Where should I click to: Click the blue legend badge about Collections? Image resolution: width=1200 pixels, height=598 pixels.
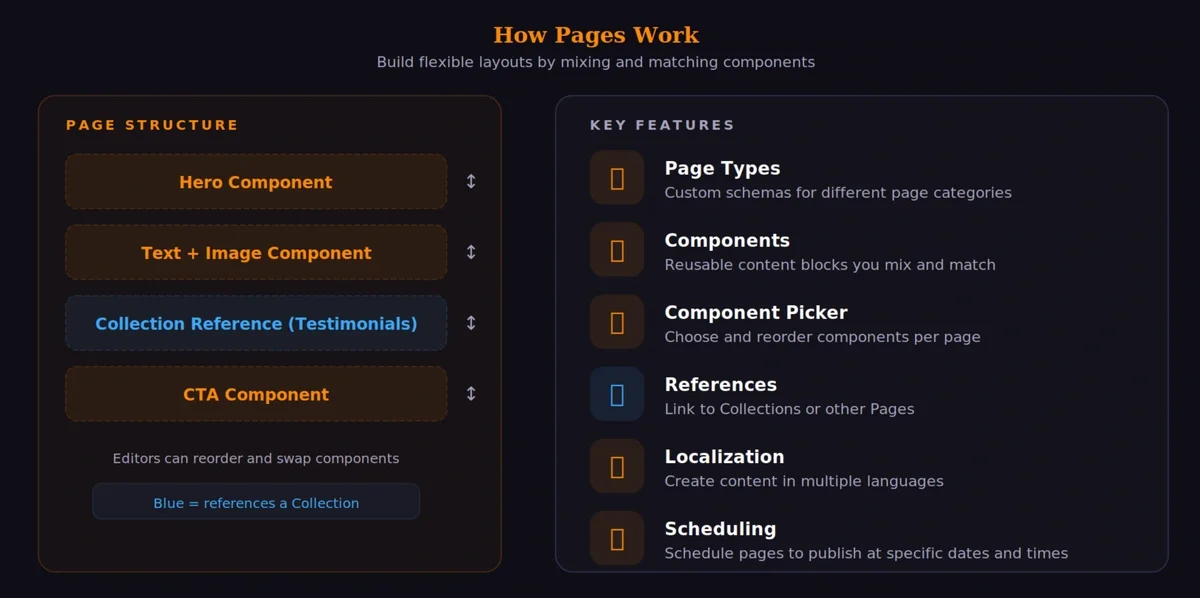[x=256, y=502]
